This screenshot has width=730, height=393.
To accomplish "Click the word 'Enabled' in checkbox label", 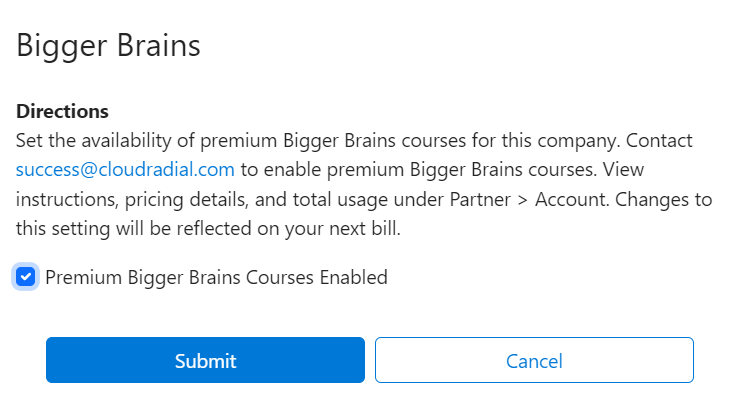I will [353, 278].
